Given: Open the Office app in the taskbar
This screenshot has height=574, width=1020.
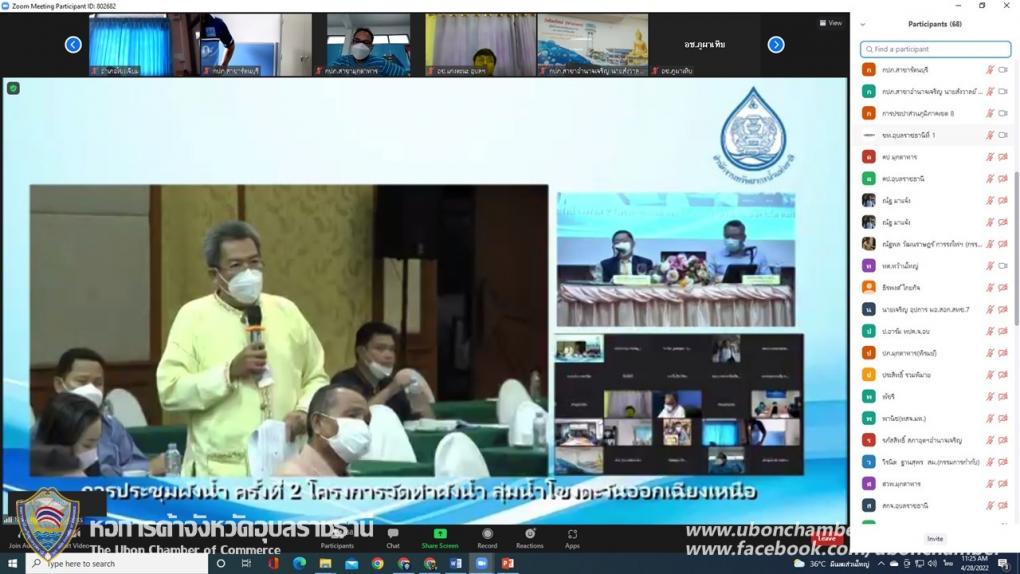Looking at the screenshot, I should pos(273,563).
